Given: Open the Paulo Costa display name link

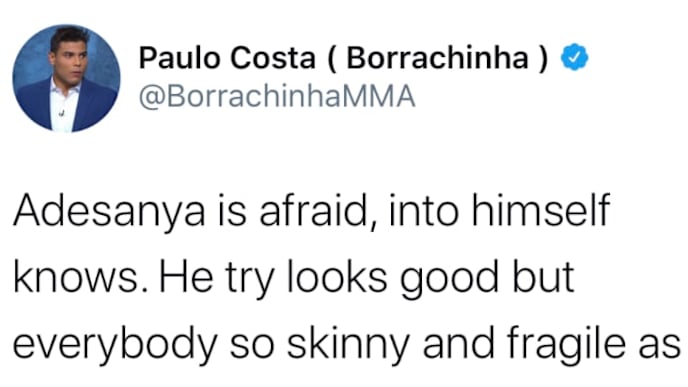Looking at the screenshot, I should coord(344,57).
